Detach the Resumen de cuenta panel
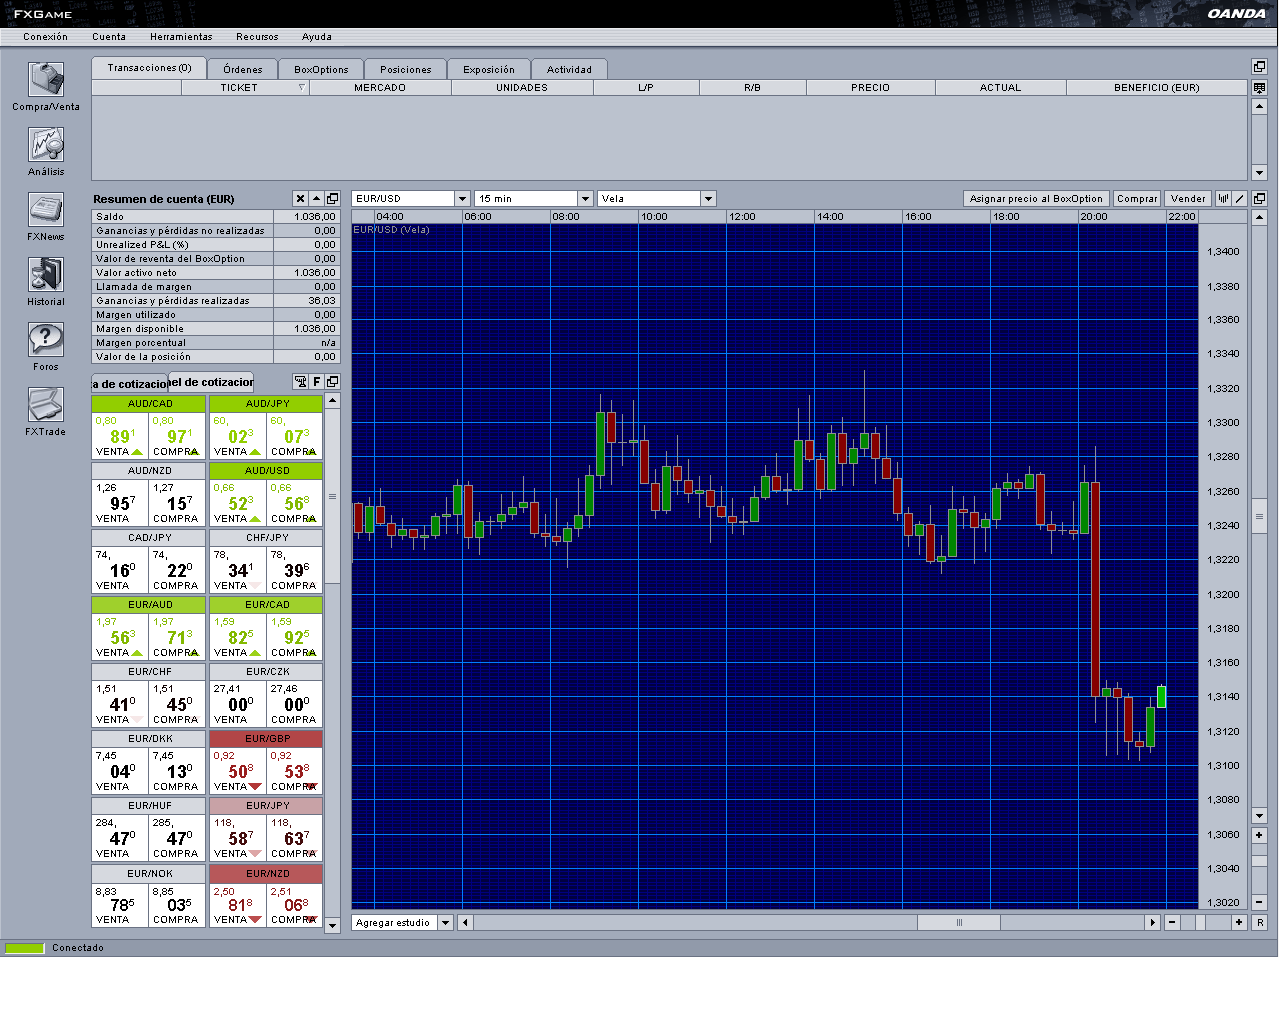The width and height of the screenshot is (1280, 1024). tap(332, 199)
